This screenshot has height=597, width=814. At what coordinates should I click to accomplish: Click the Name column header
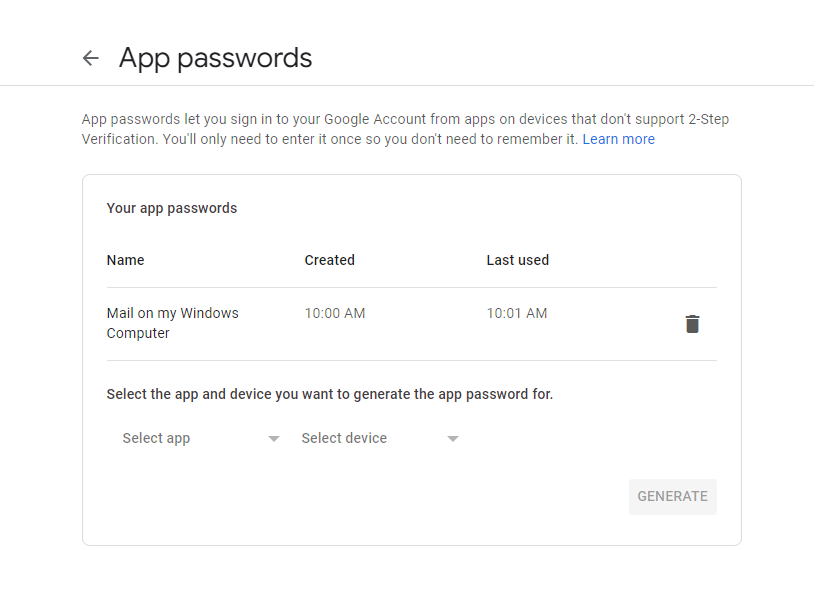125,260
